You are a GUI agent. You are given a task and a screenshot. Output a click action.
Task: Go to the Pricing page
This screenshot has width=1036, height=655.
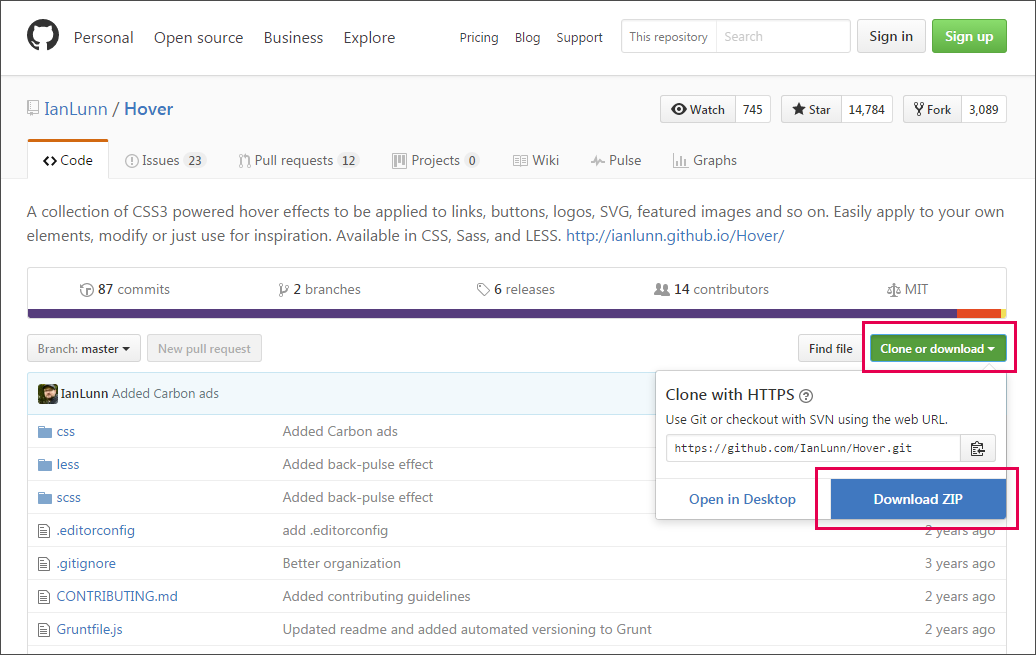point(479,38)
